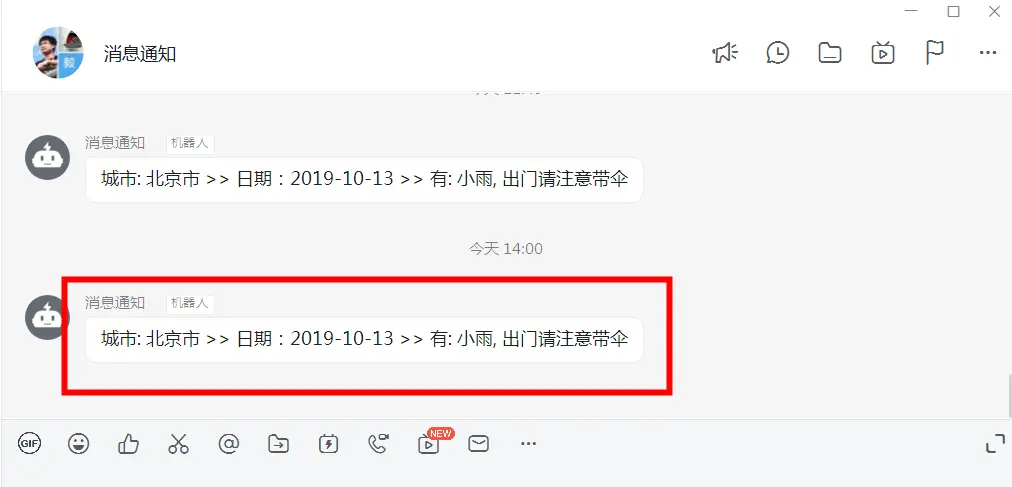
Task: Open the group files folder icon
Action: click(x=830, y=53)
